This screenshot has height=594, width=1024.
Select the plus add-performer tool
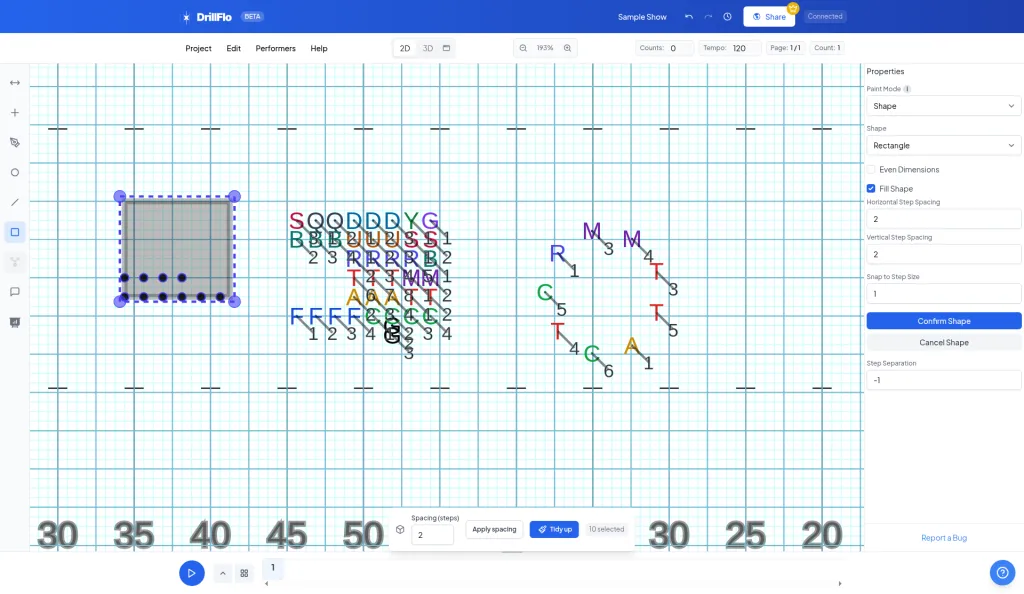[14, 113]
